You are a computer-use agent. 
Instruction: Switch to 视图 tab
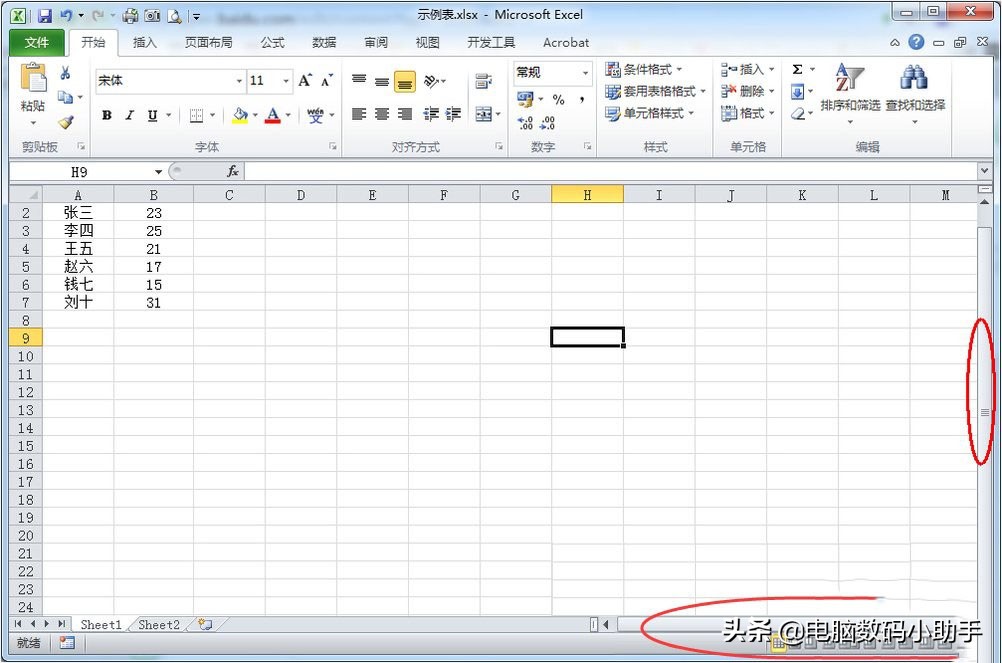pyautogui.click(x=428, y=43)
